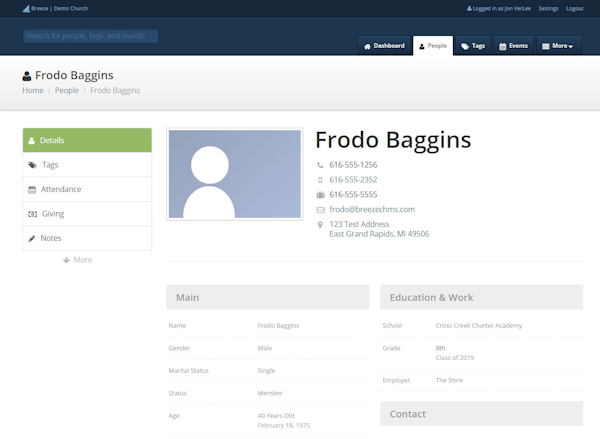Click the person icon in Details sidebar item
The image size is (600, 439).
coord(31,140)
